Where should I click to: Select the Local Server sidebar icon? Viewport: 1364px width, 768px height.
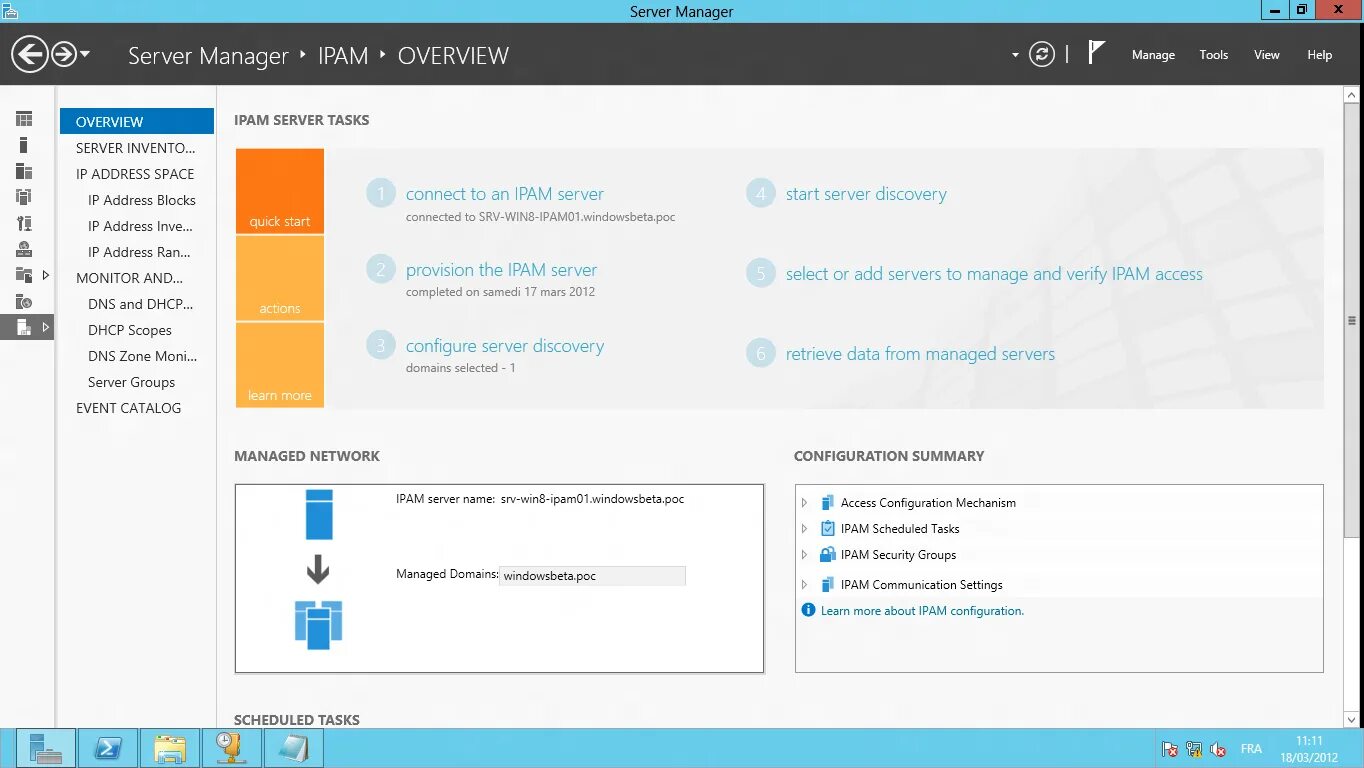point(23,144)
